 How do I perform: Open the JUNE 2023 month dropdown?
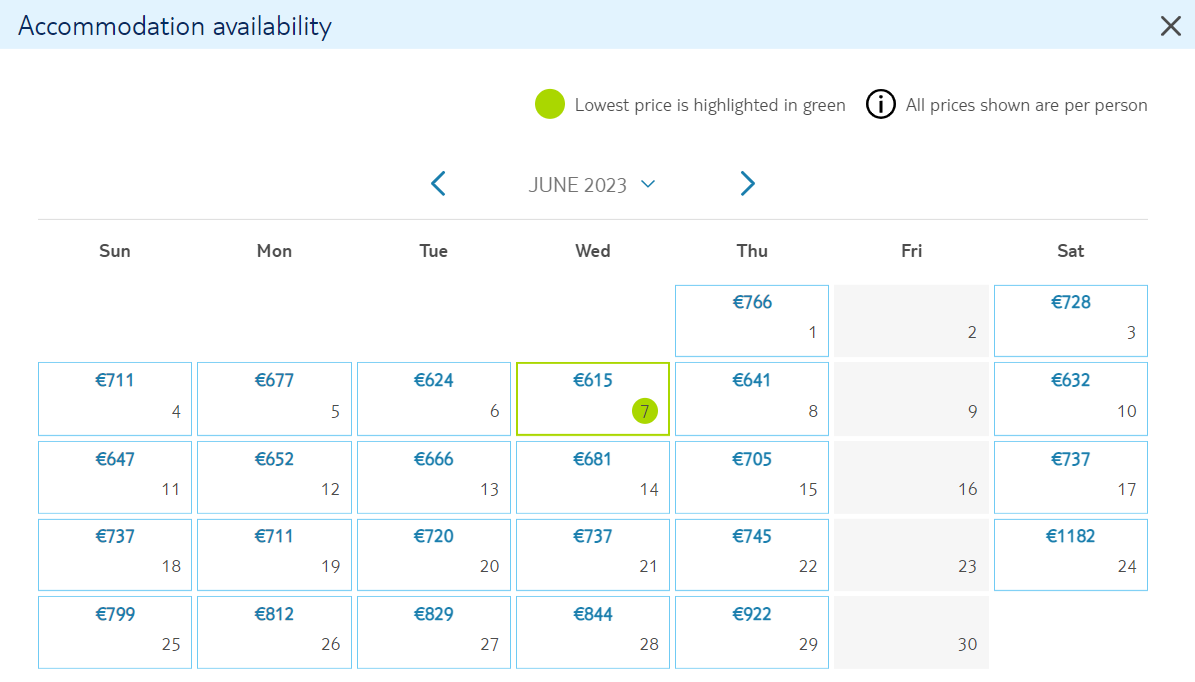[592, 184]
